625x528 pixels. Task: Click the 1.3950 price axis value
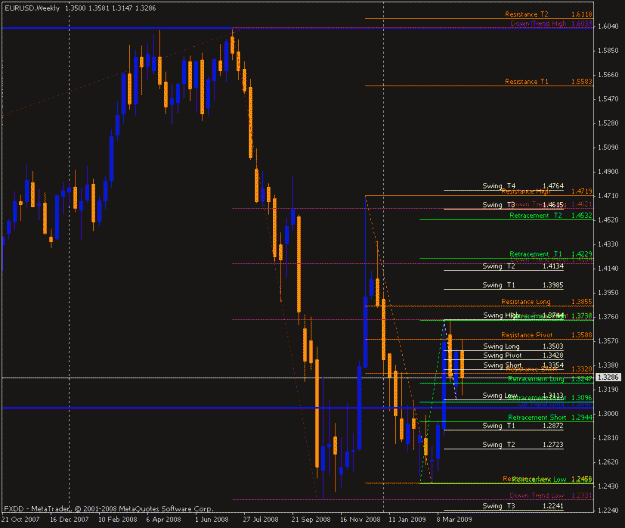(608, 293)
